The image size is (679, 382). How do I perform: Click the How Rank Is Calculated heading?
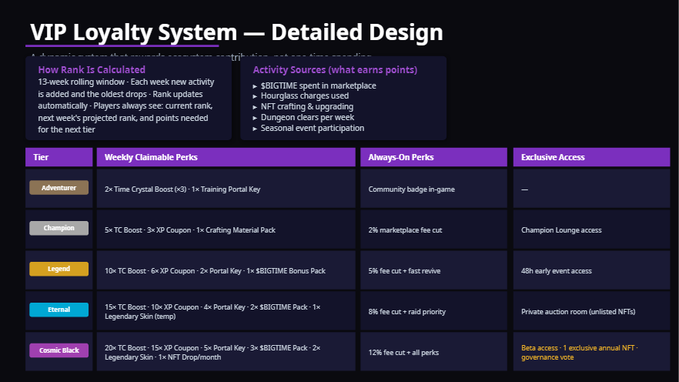click(91, 70)
